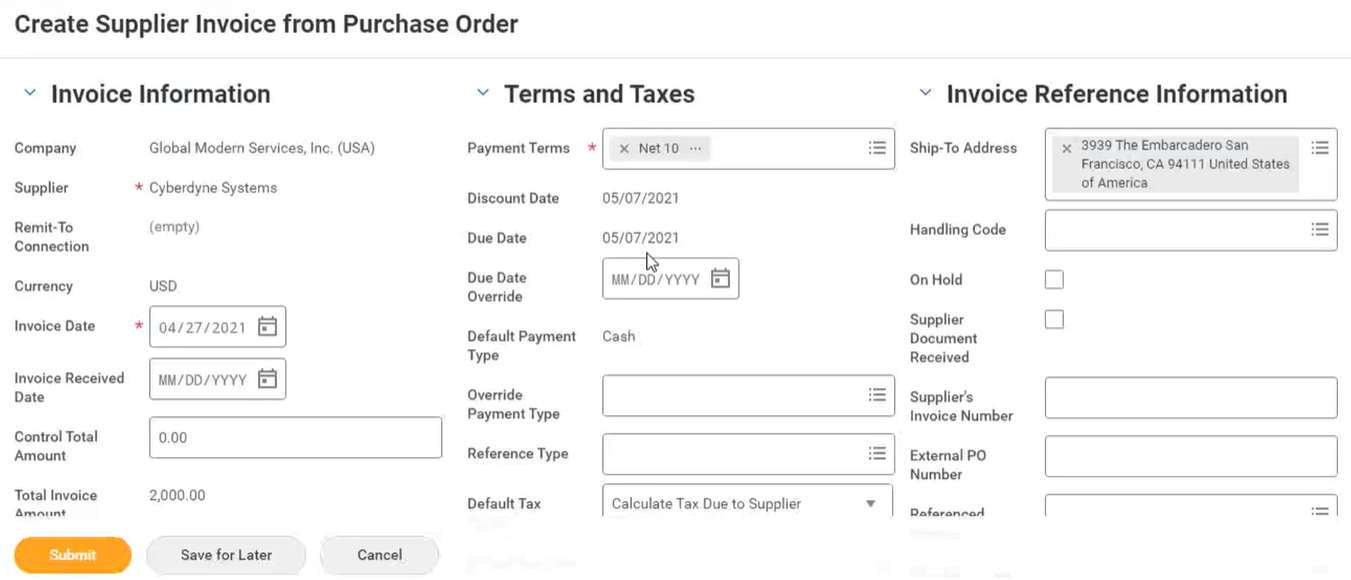The image size is (1351, 580).
Task: Remove the selected Ship-To Address
Action: pyautogui.click(x=1066, y=148)
